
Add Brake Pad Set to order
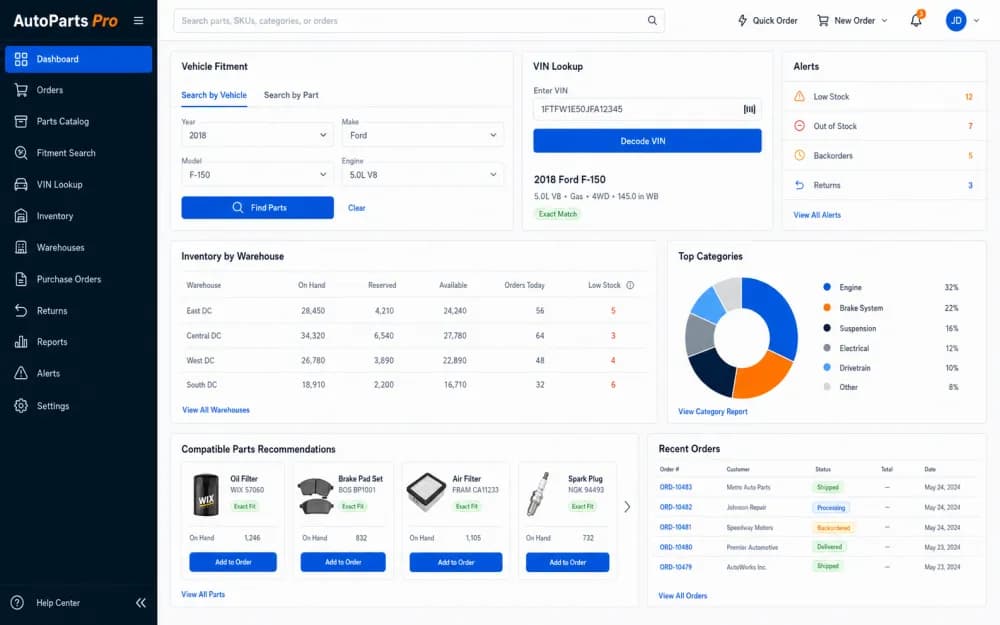pos(343,562)
